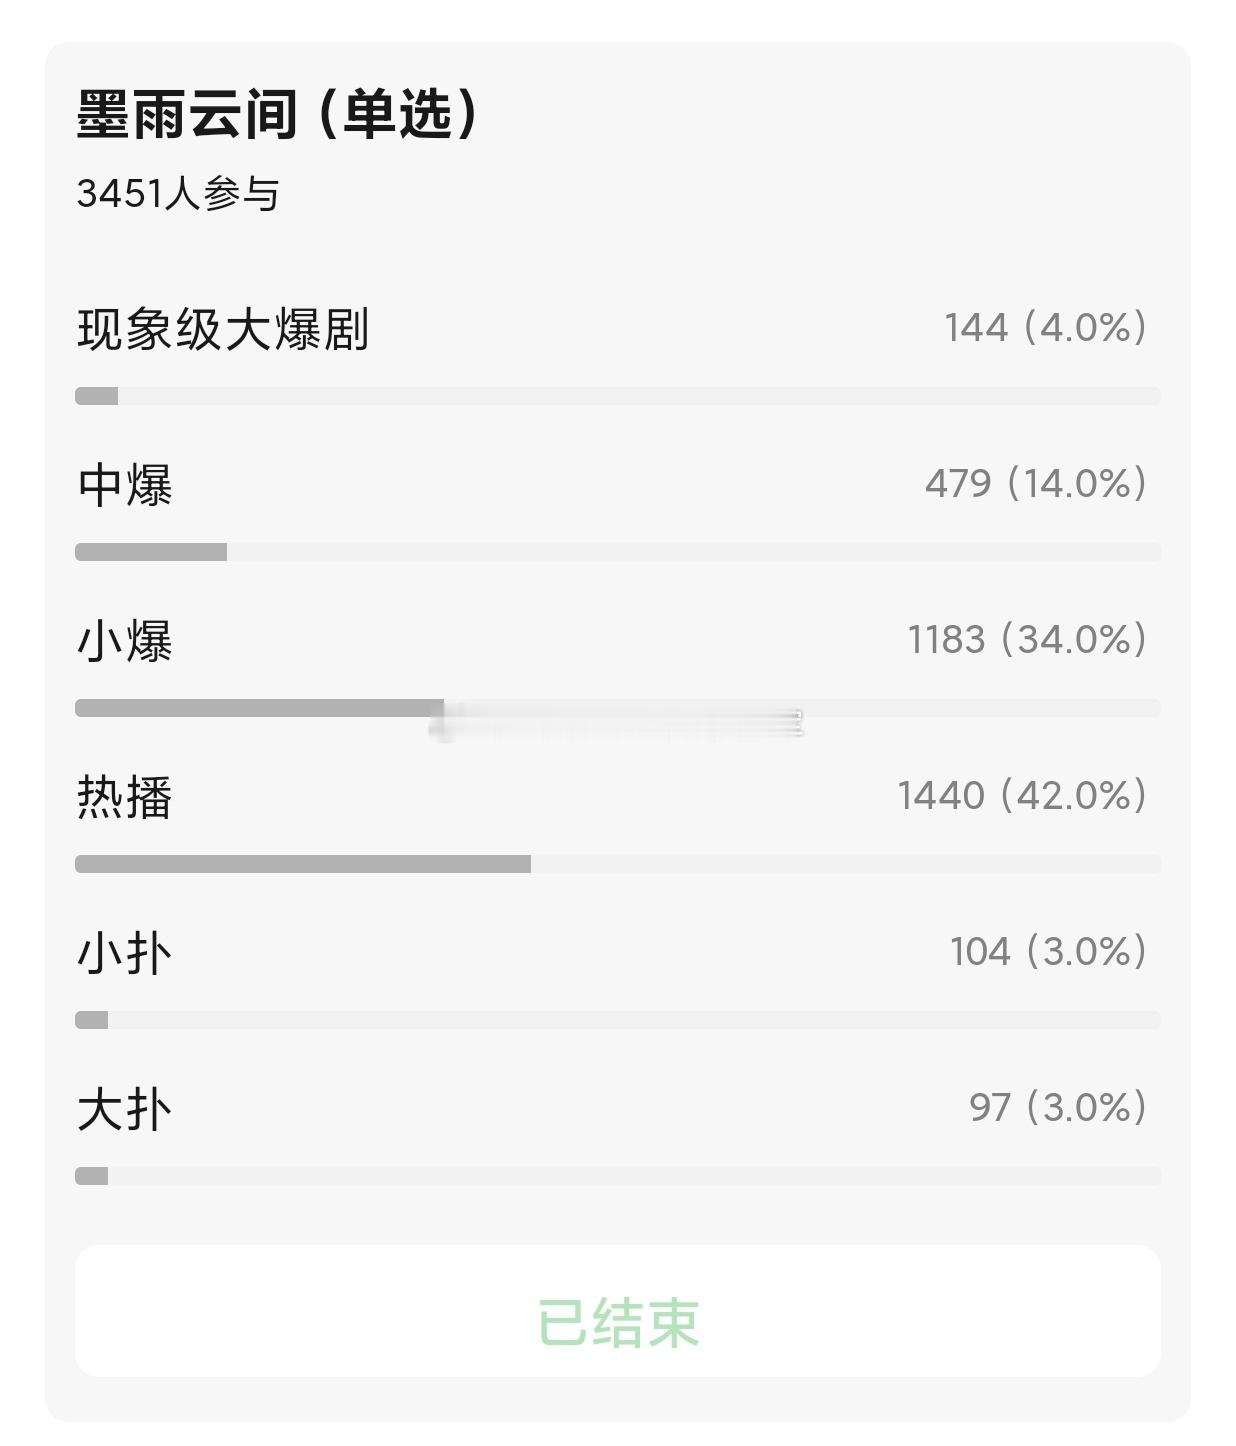1236x1446 pixels.
Task: Click the 墨雨云间 (单选) poll title
Action: coord(279,114)
